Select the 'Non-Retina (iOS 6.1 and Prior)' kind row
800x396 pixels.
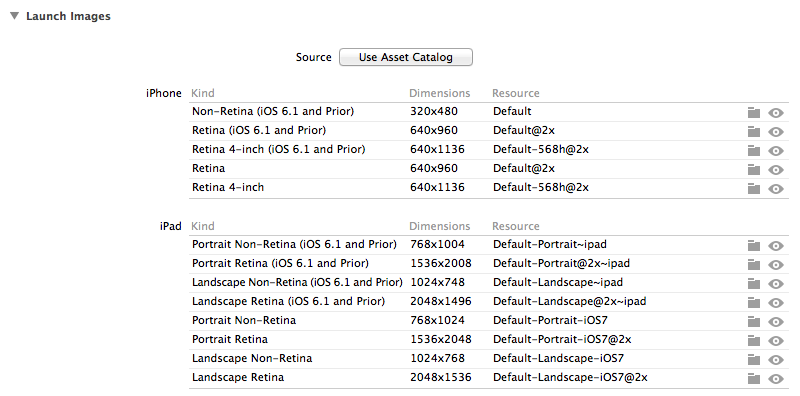(x=488, y=112)
